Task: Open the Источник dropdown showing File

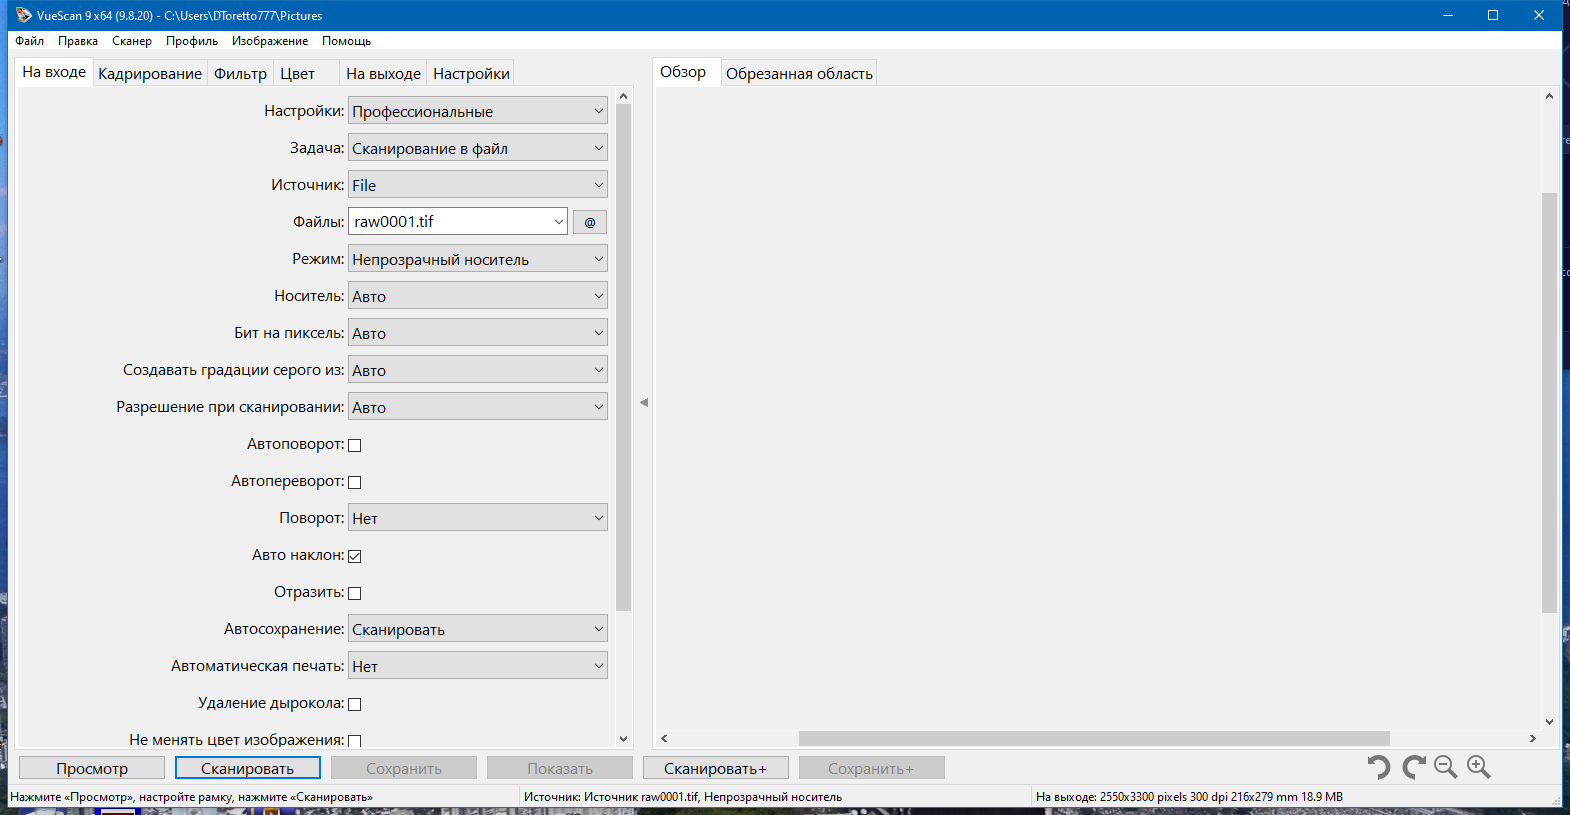Action: click(x=478, y=185)
